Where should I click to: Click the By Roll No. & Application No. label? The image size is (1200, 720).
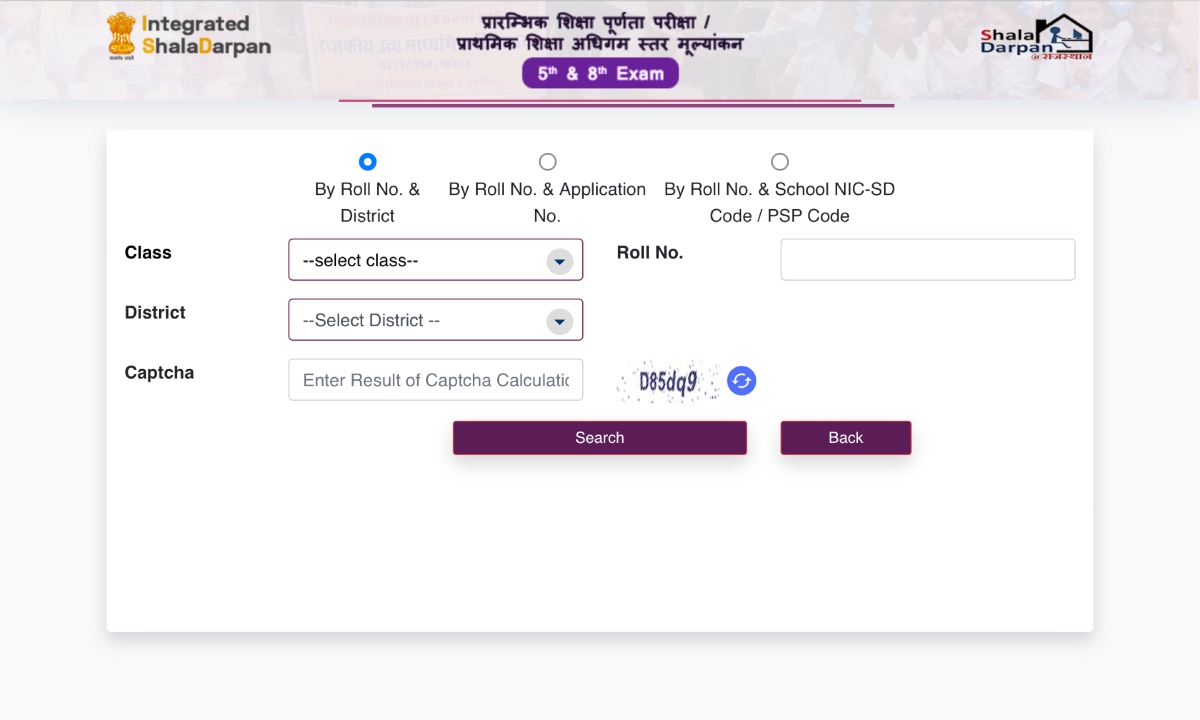547,202
